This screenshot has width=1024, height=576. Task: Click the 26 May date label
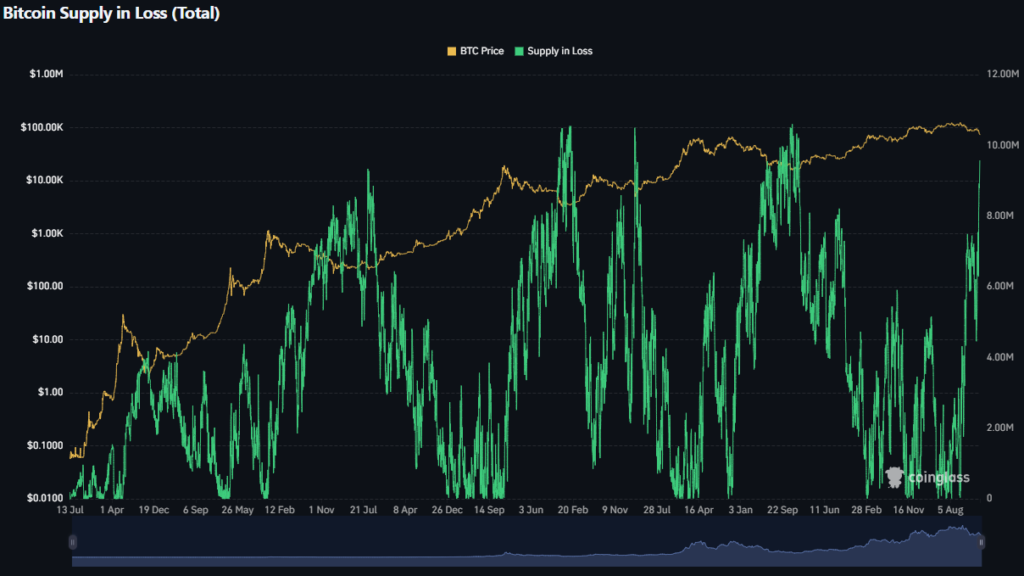238,509
